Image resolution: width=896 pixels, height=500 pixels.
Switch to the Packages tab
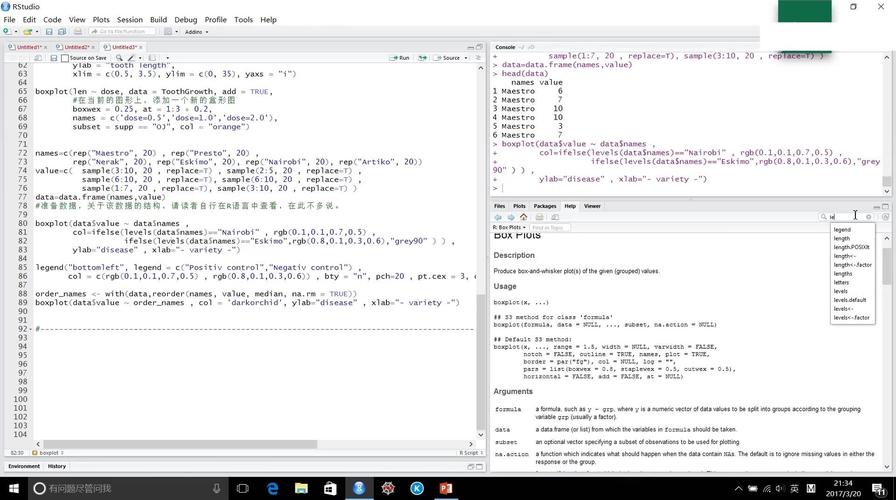(x=545, y=206)
